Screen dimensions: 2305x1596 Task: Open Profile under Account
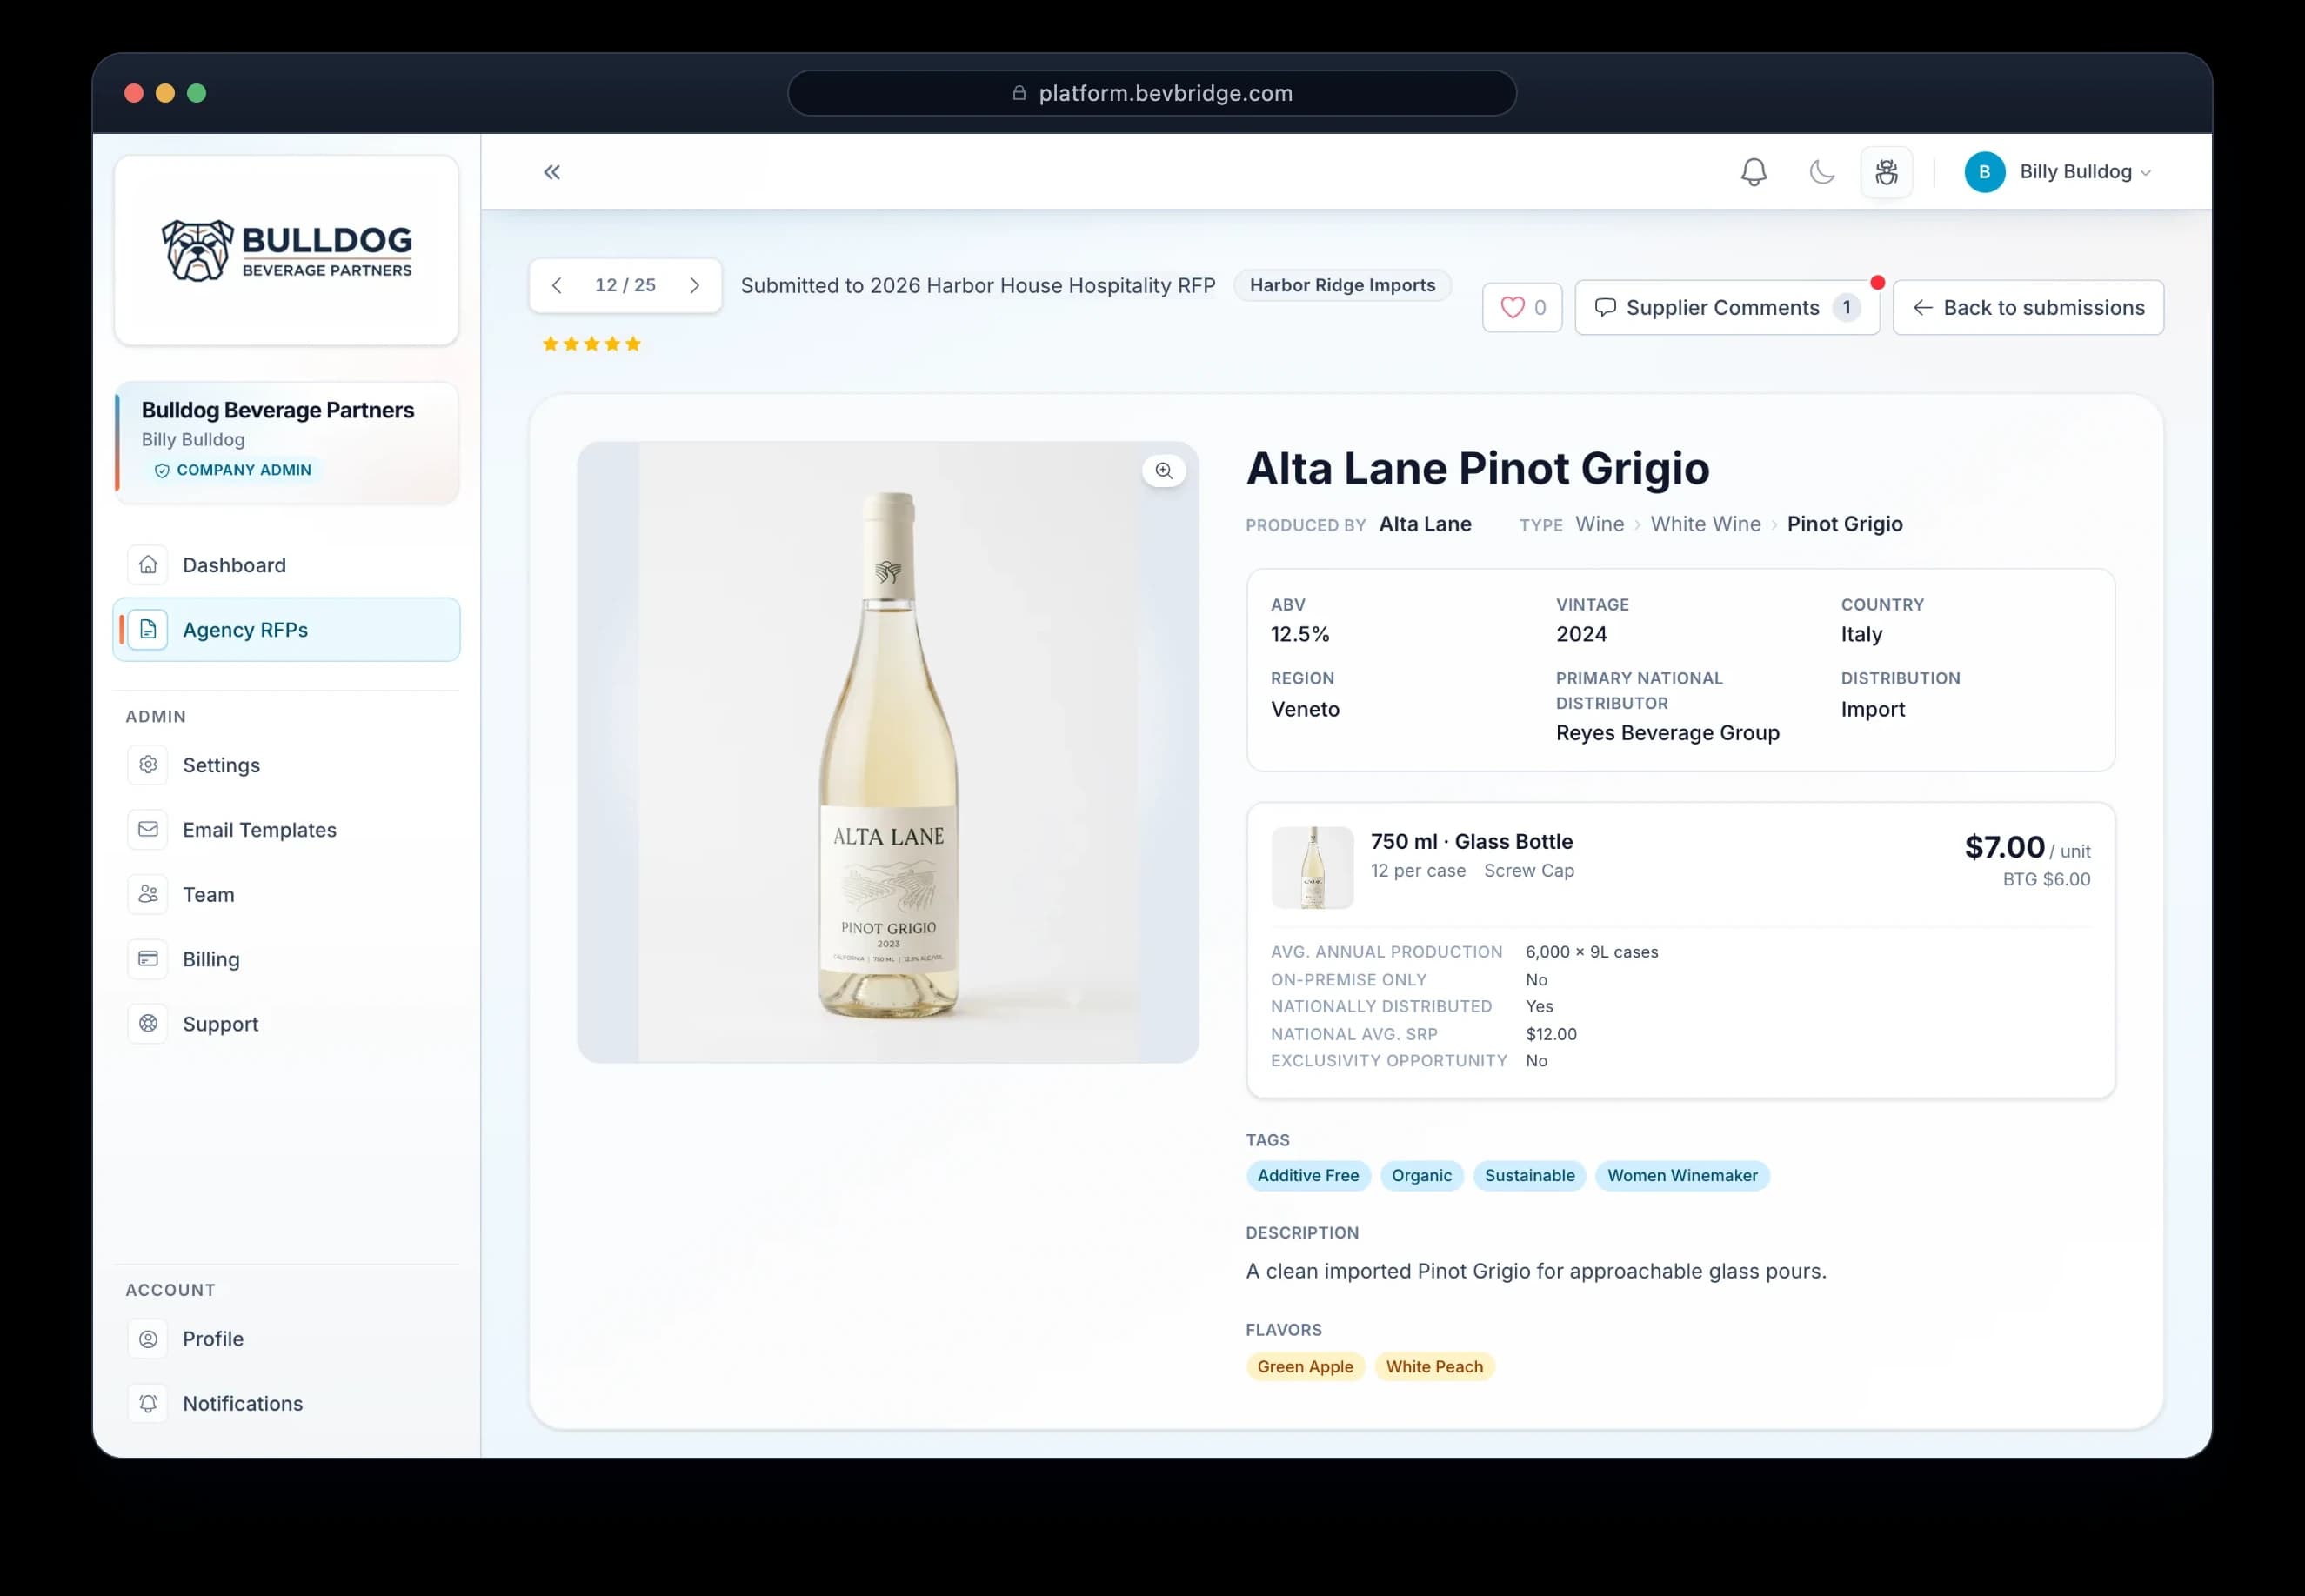(286, 1339)
